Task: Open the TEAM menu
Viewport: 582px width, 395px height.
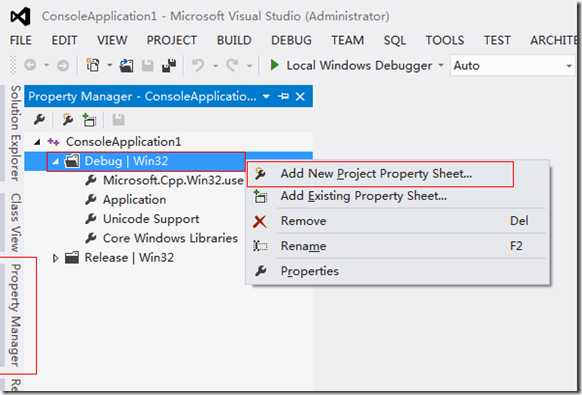Action: [347, 40]
